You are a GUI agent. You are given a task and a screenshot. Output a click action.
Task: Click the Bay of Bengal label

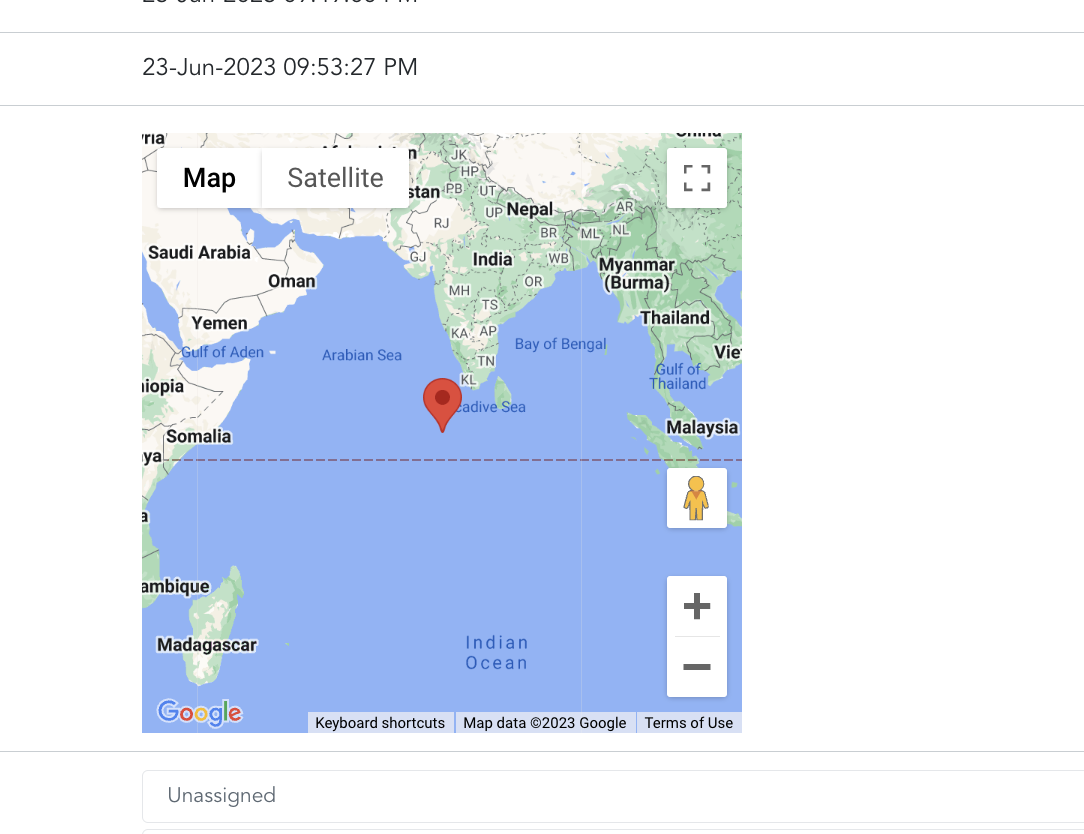click(560, 344)
